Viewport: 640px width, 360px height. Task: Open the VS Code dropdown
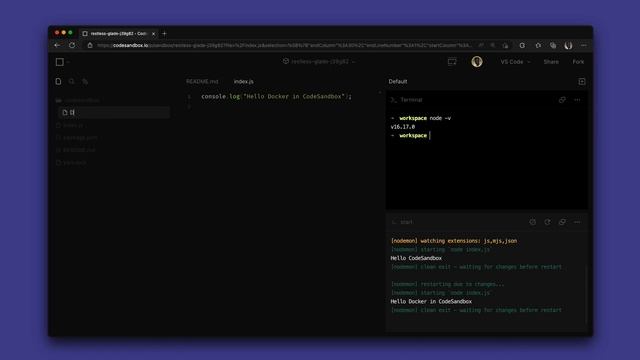tap(515, 62)
